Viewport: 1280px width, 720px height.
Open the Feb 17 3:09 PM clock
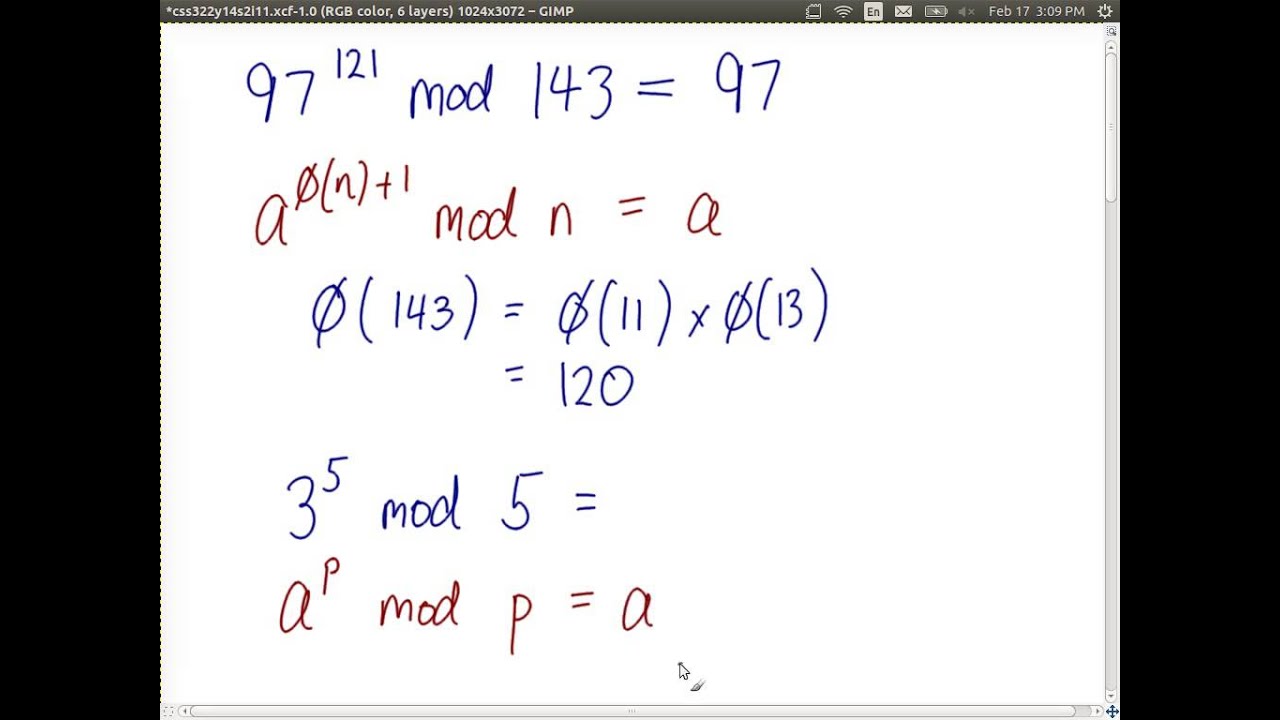click(x=1036, y=11)
